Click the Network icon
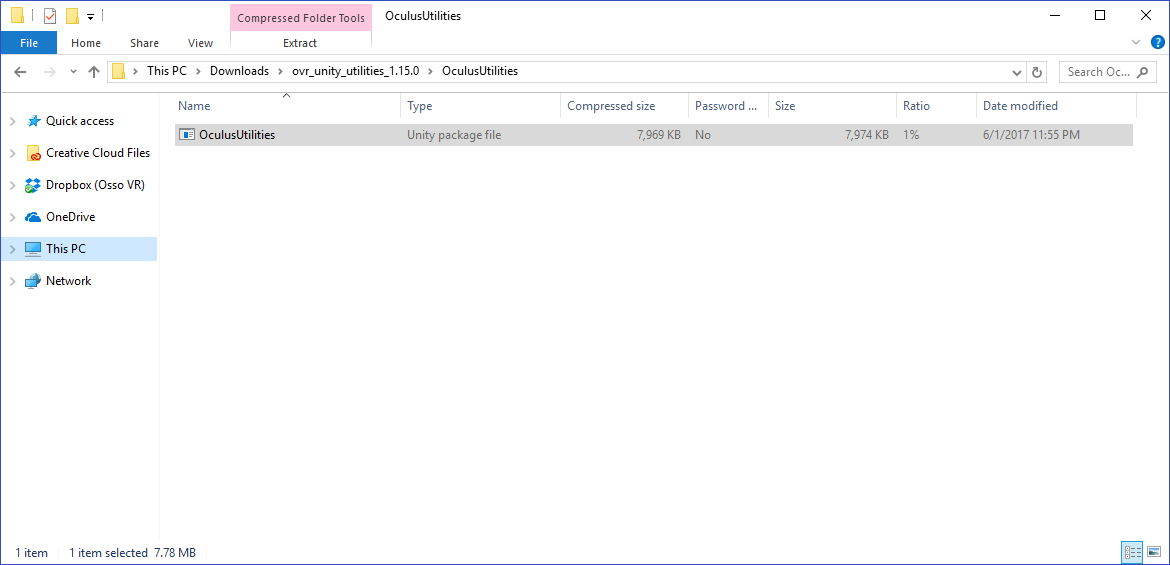 33,281
